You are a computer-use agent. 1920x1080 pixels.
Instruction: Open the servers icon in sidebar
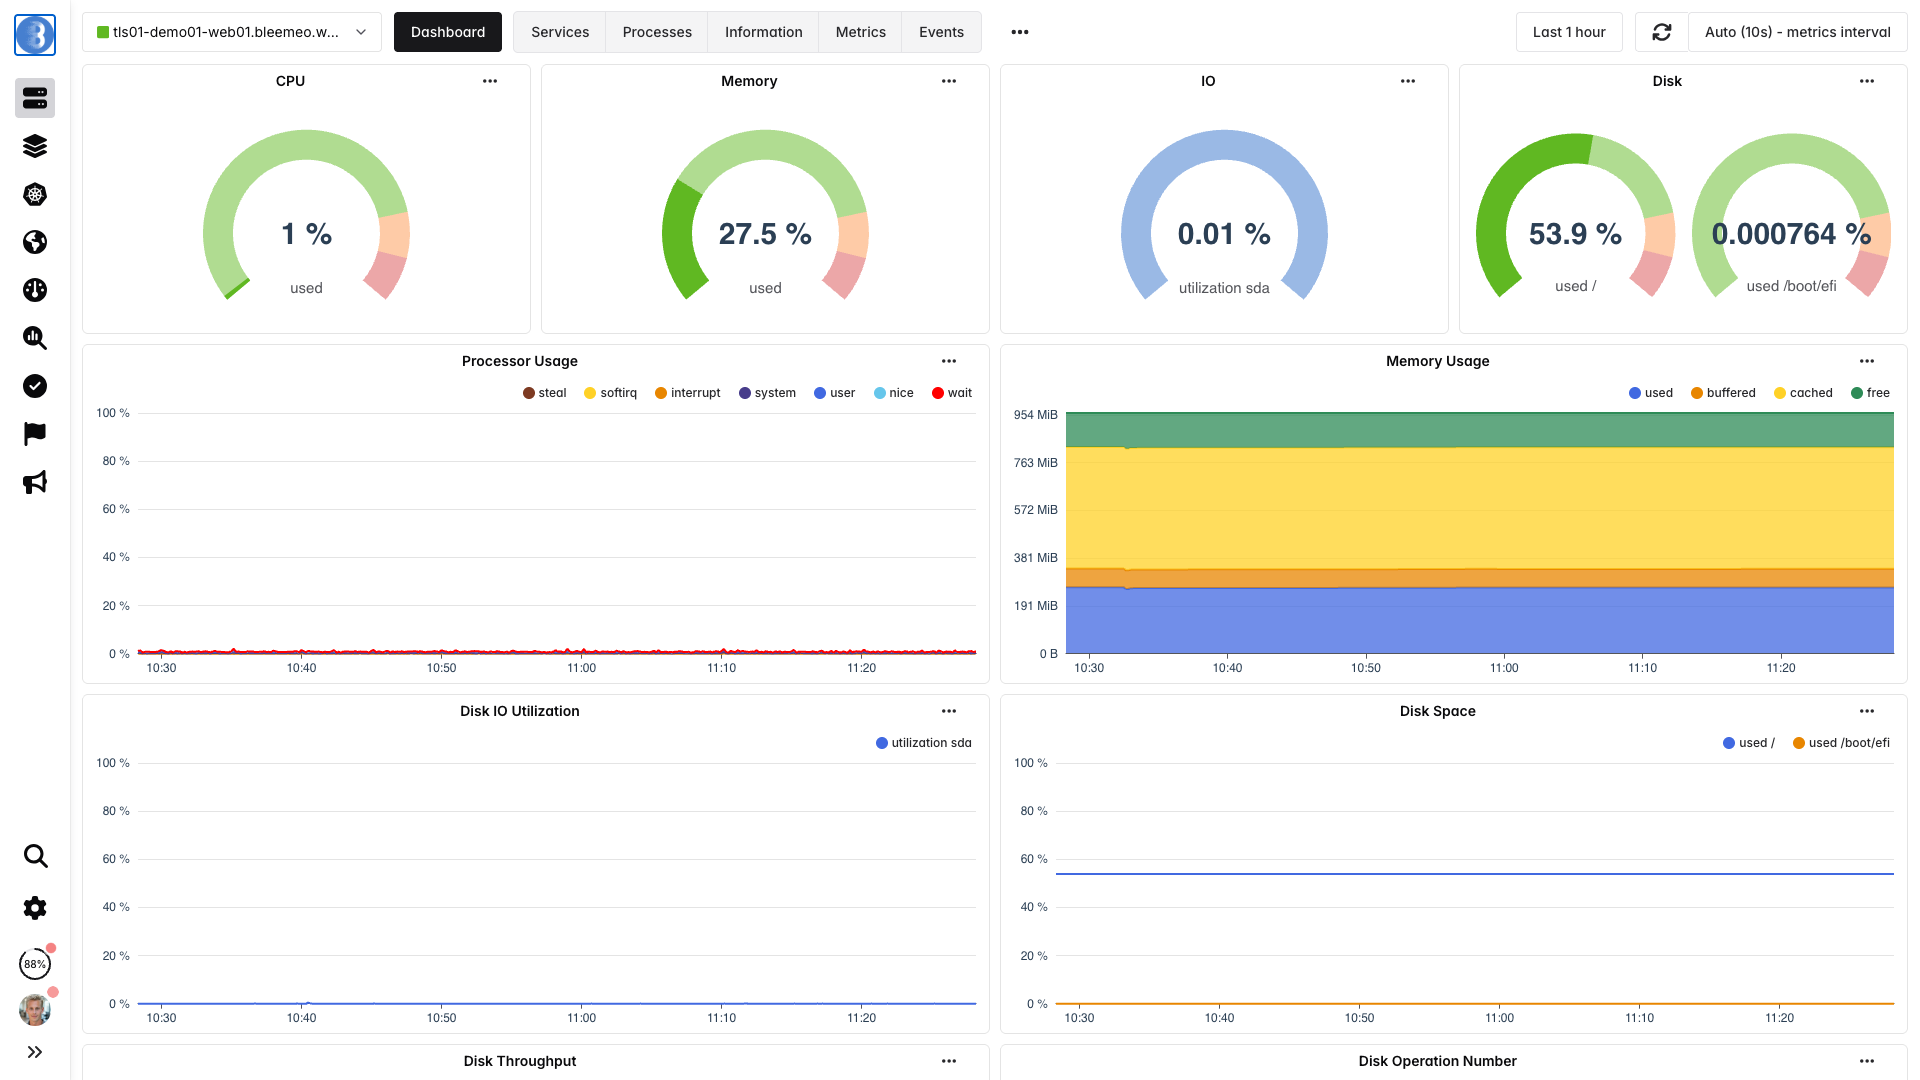(x=35, y=98)
